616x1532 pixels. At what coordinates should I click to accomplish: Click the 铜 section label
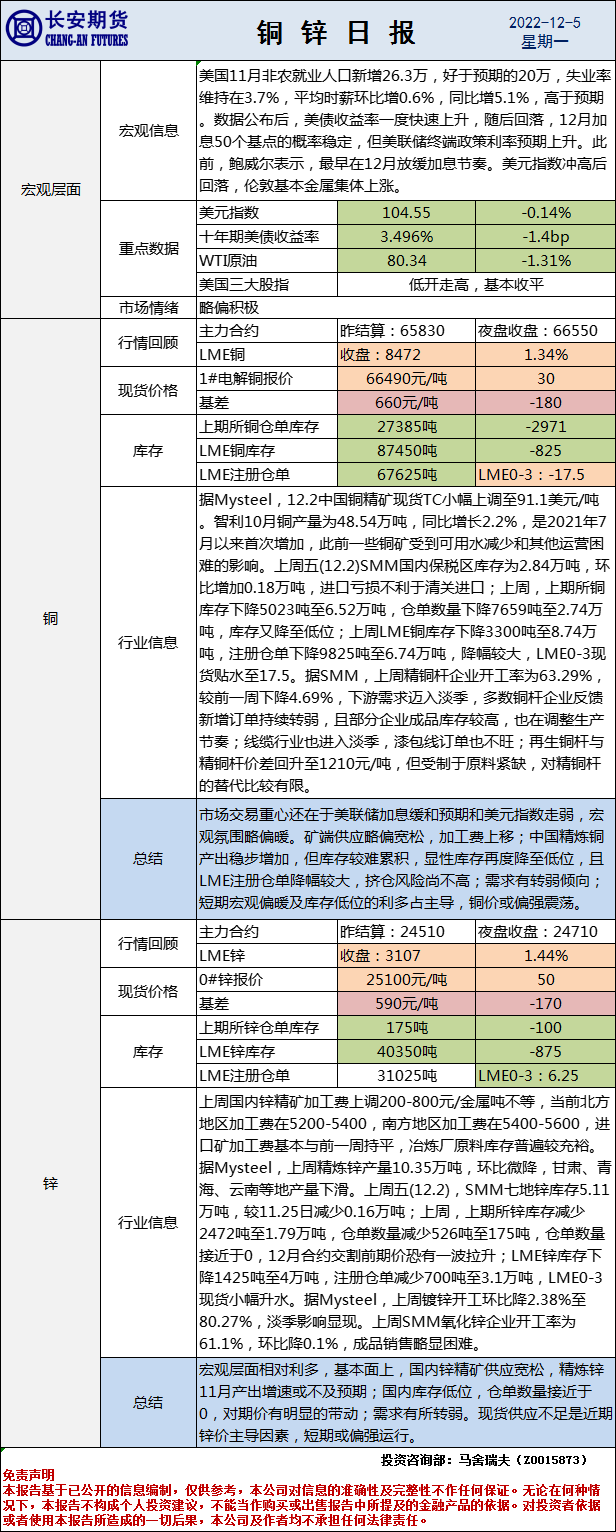point(50,618)
